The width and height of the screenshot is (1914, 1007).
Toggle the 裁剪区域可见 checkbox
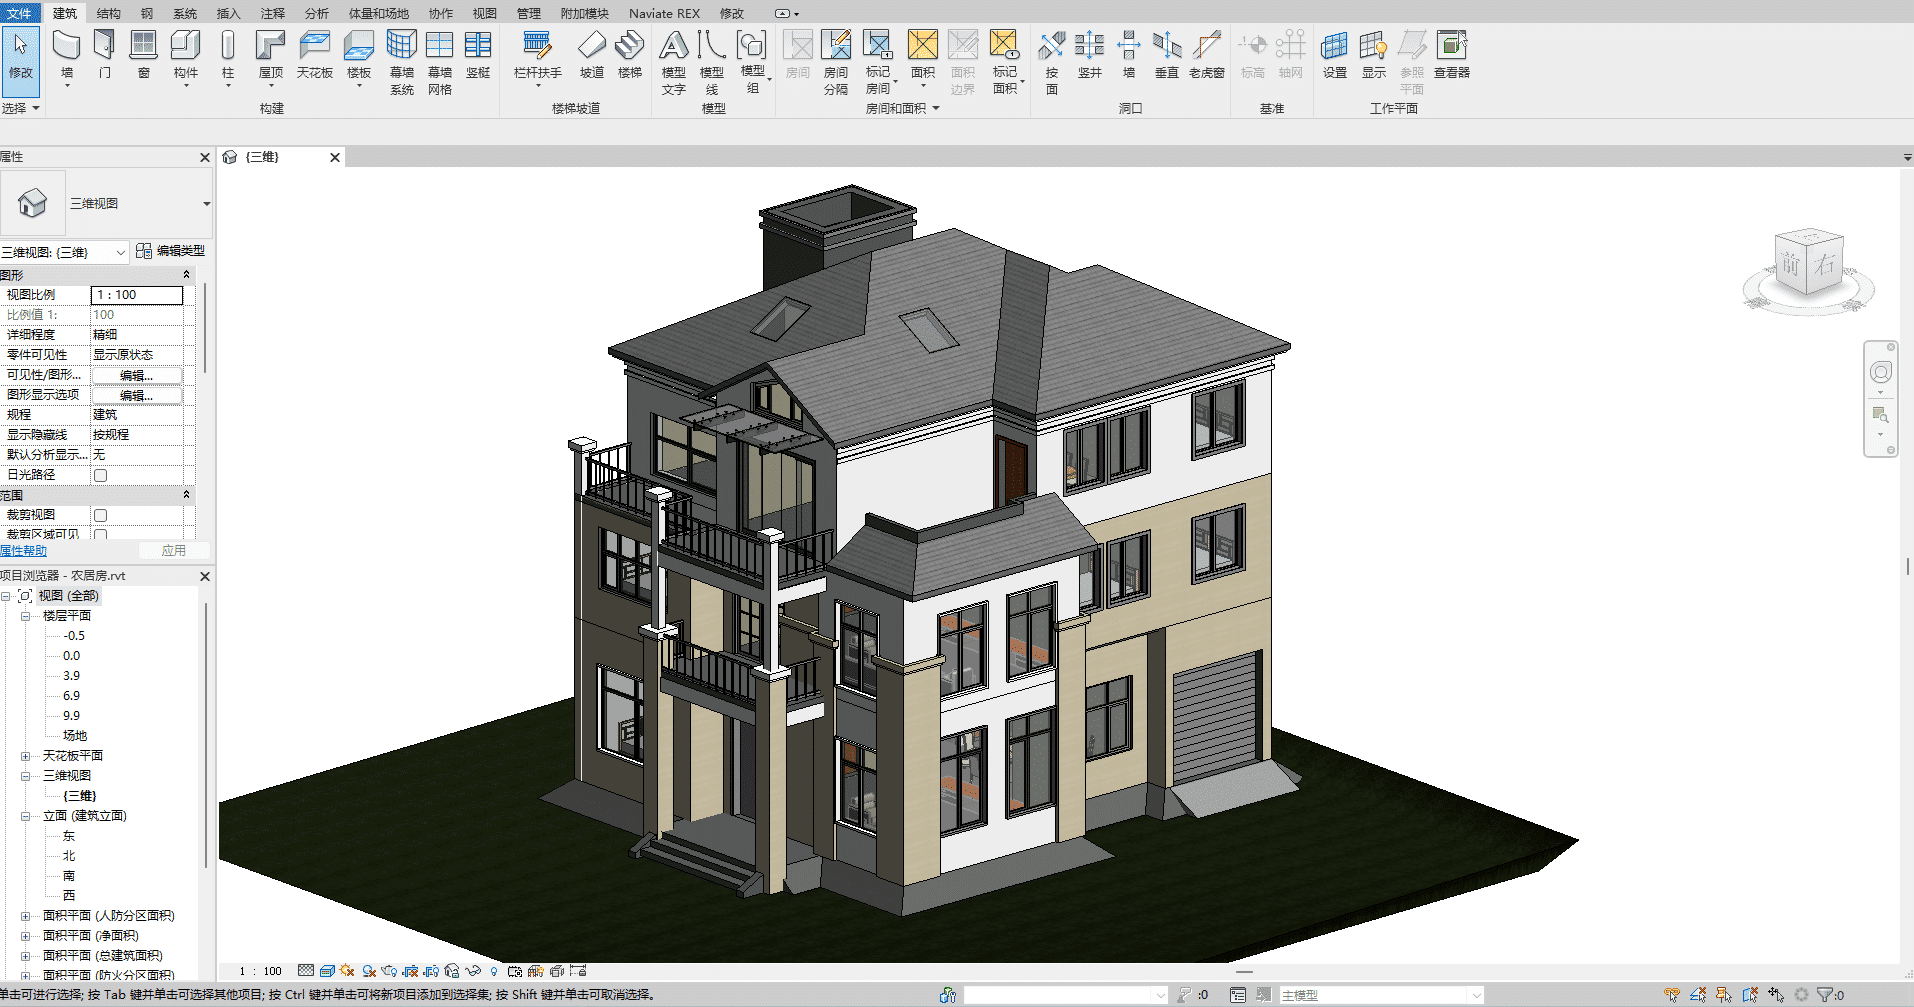coord(100,534)
